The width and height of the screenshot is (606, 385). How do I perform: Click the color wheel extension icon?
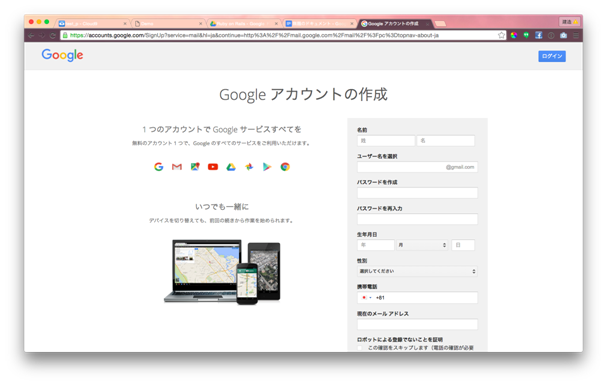point(514,35)
